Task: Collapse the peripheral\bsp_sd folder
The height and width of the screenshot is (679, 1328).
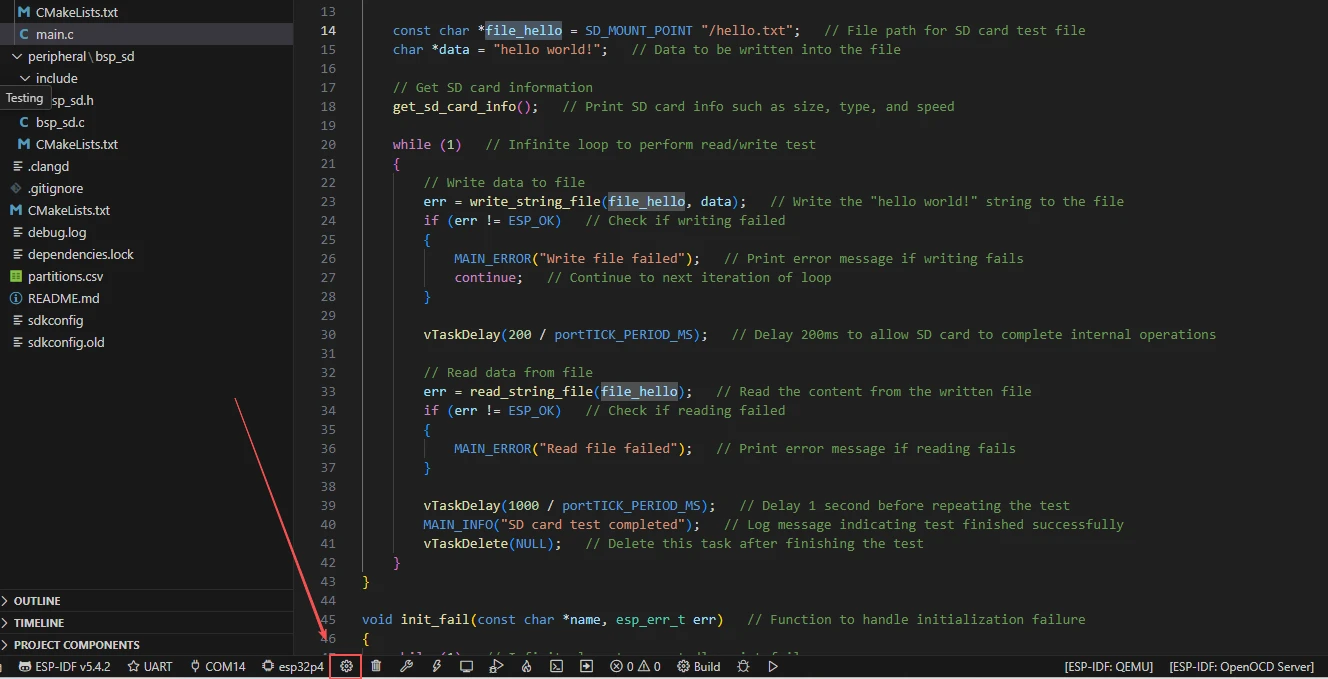Action: pyautogui.click(x=80, y=57)
